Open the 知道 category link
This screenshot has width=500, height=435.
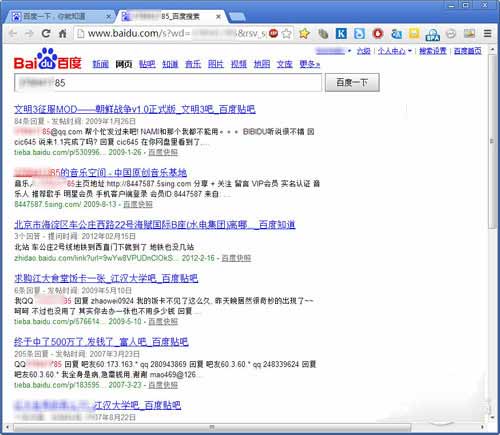170,64
